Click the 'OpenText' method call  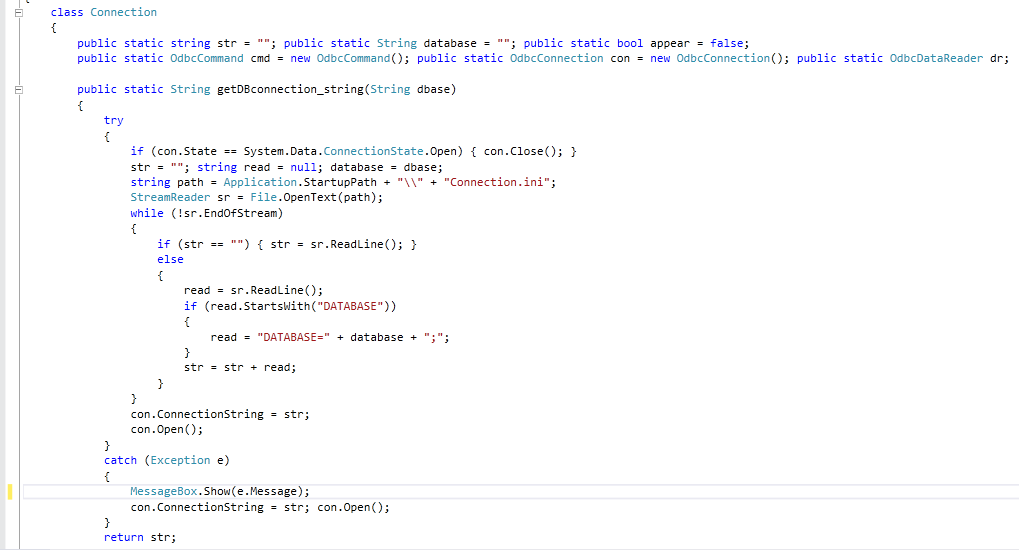(310, 198)
